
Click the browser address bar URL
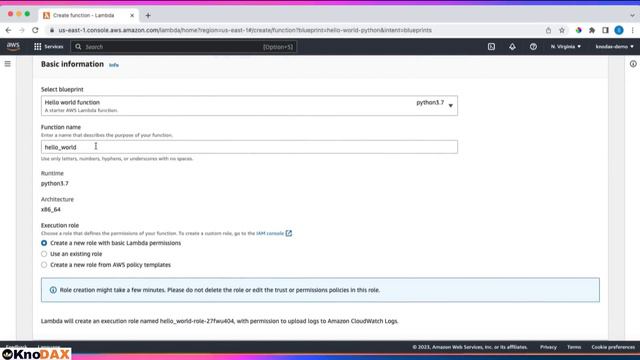tap(245, 30)
